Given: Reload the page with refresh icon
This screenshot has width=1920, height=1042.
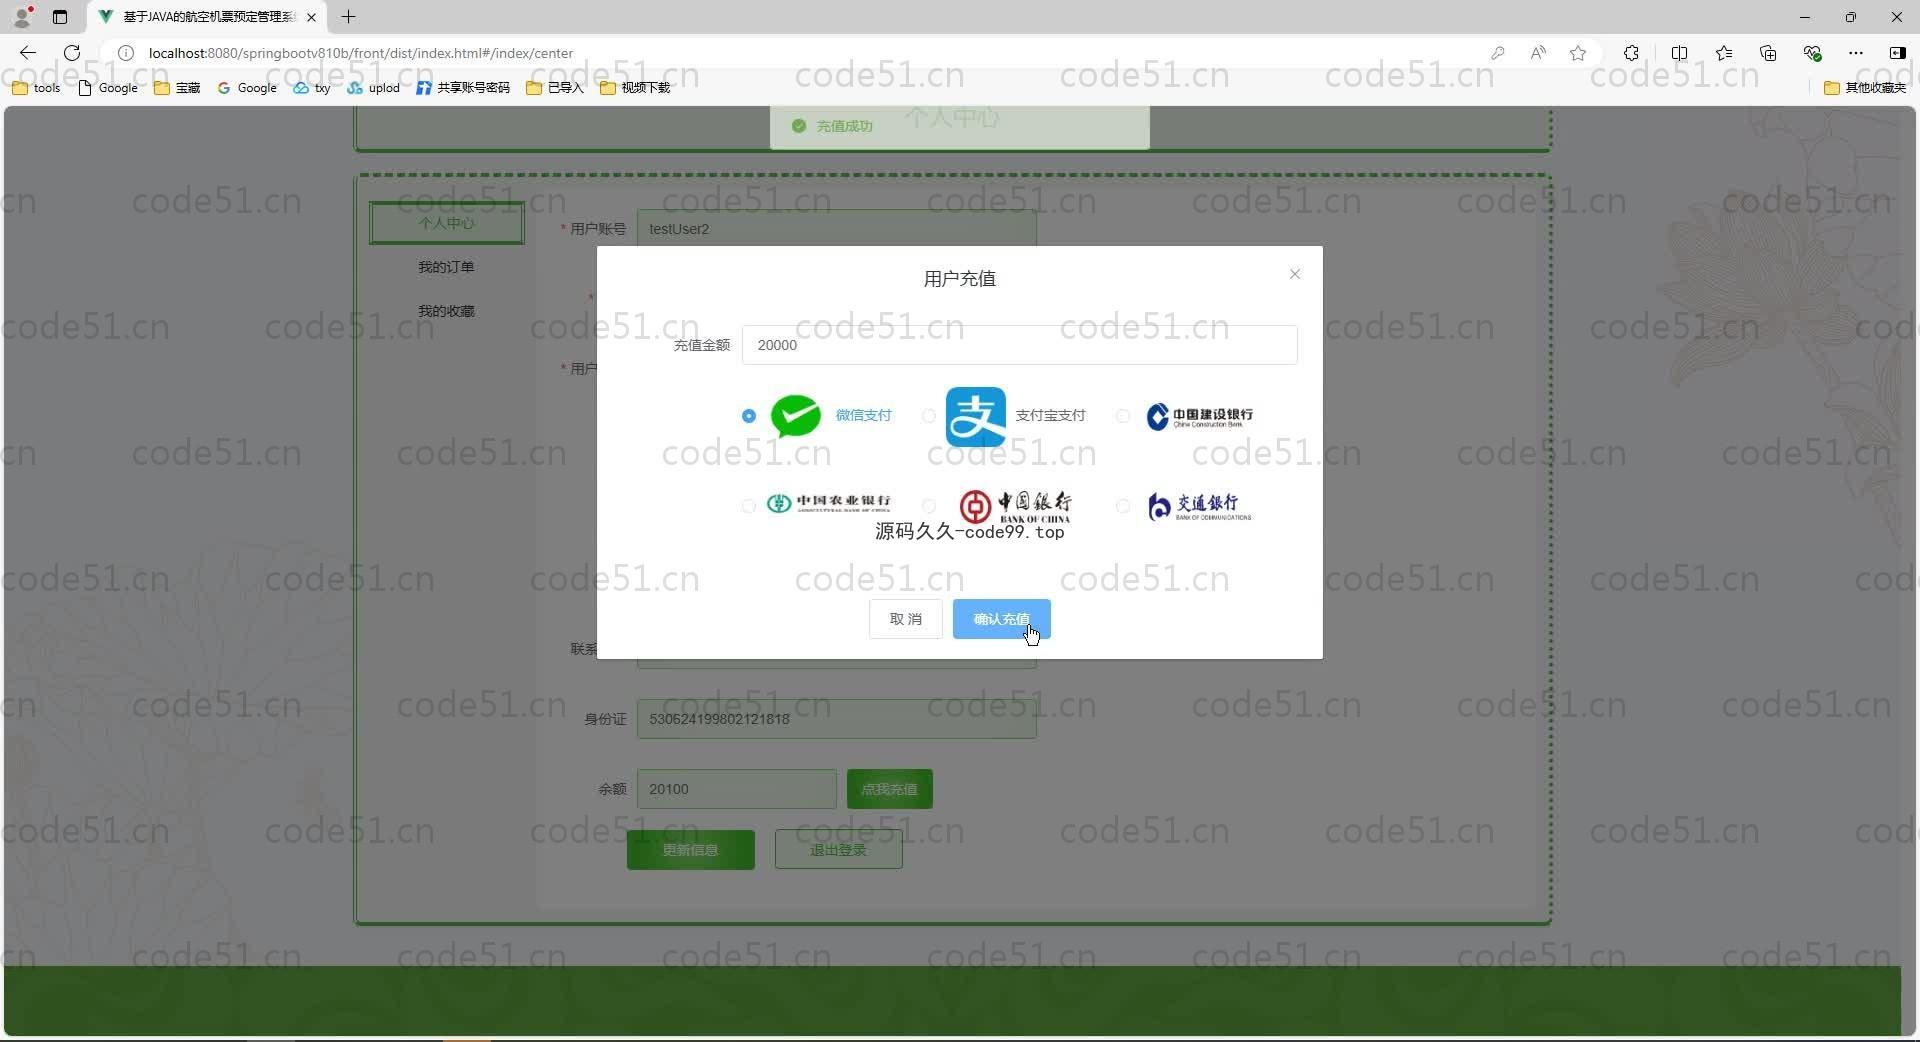Looking at the screenshot, I should (x=72, y=53).
